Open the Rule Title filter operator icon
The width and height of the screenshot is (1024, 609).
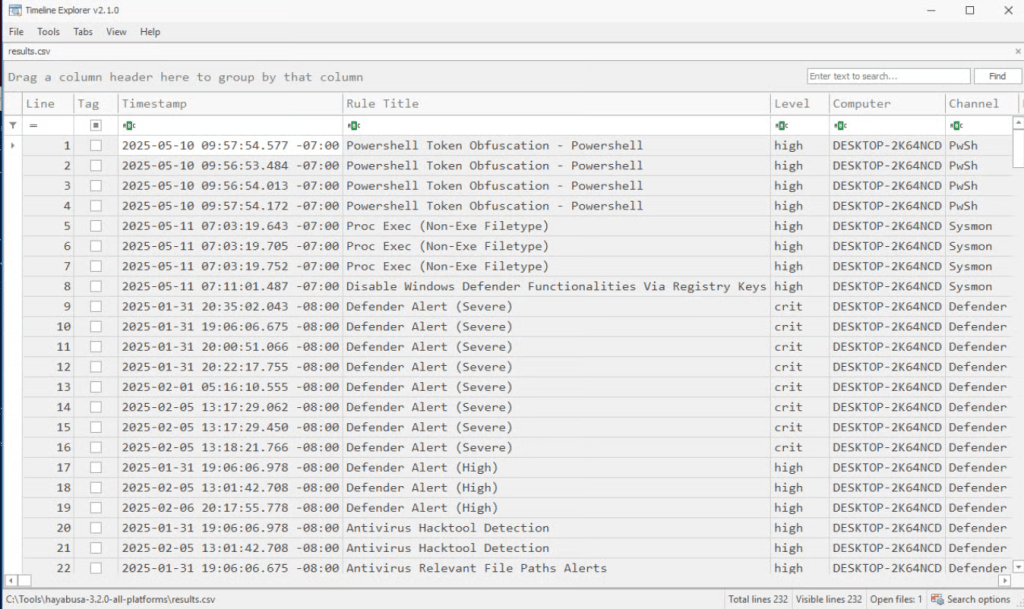(x=353, y=126)
